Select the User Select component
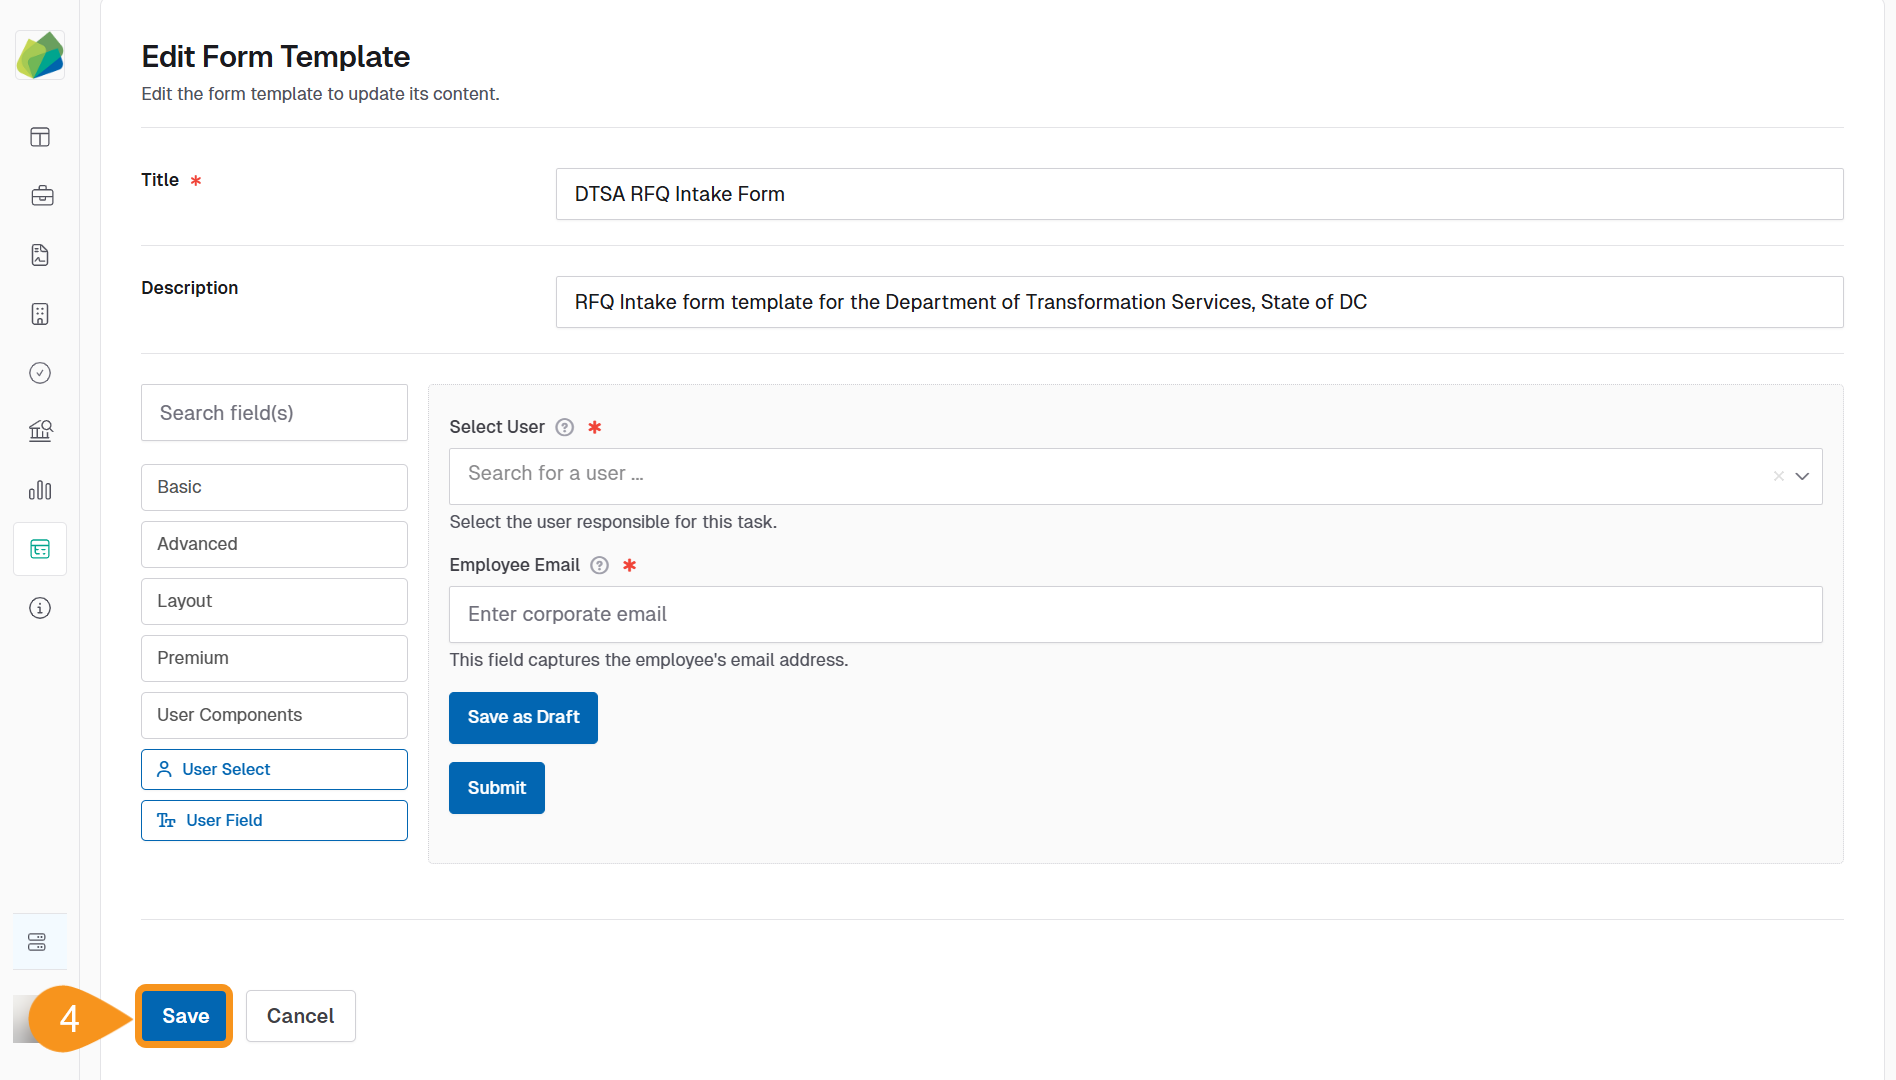 coord(273,769)
